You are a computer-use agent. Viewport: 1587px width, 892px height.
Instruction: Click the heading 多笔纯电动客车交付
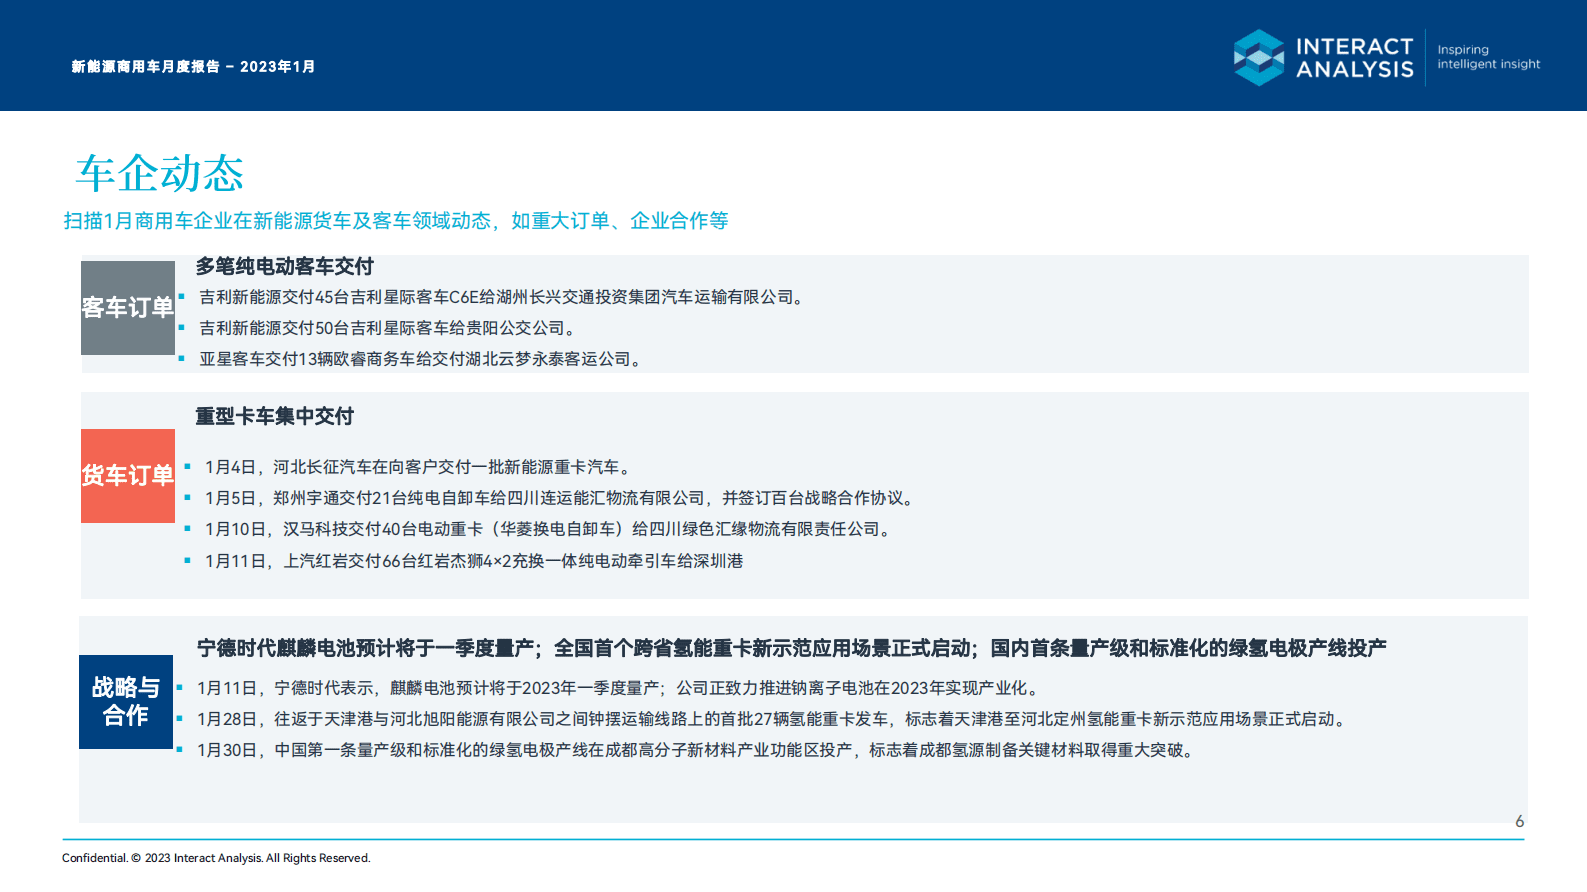coord(284,266)
